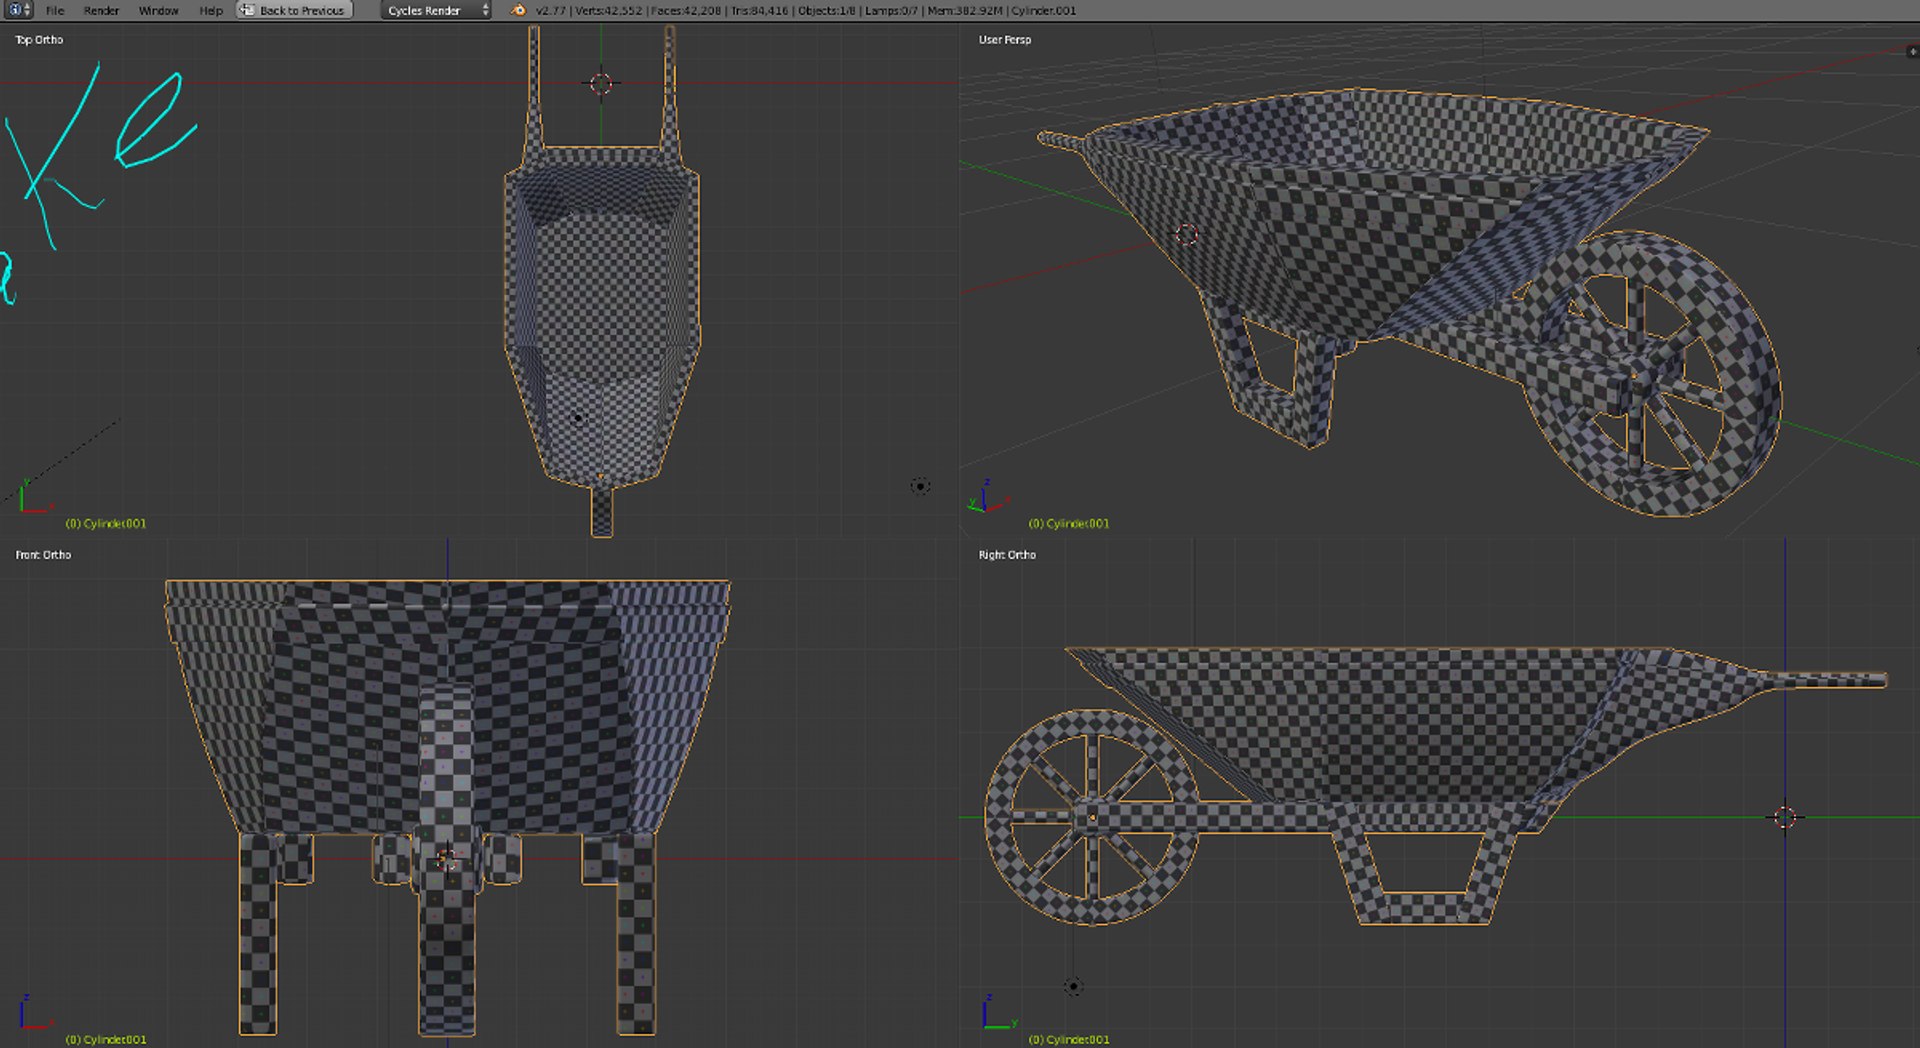Image resolution: width=1920 pixels, height=1048 pixels.
Task: Open the File menu
Action: click(55, 10)
